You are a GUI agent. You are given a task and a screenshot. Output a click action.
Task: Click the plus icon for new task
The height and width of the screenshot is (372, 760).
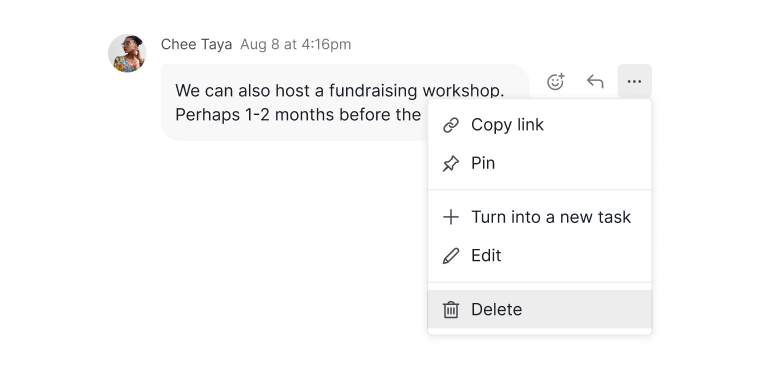451,217
